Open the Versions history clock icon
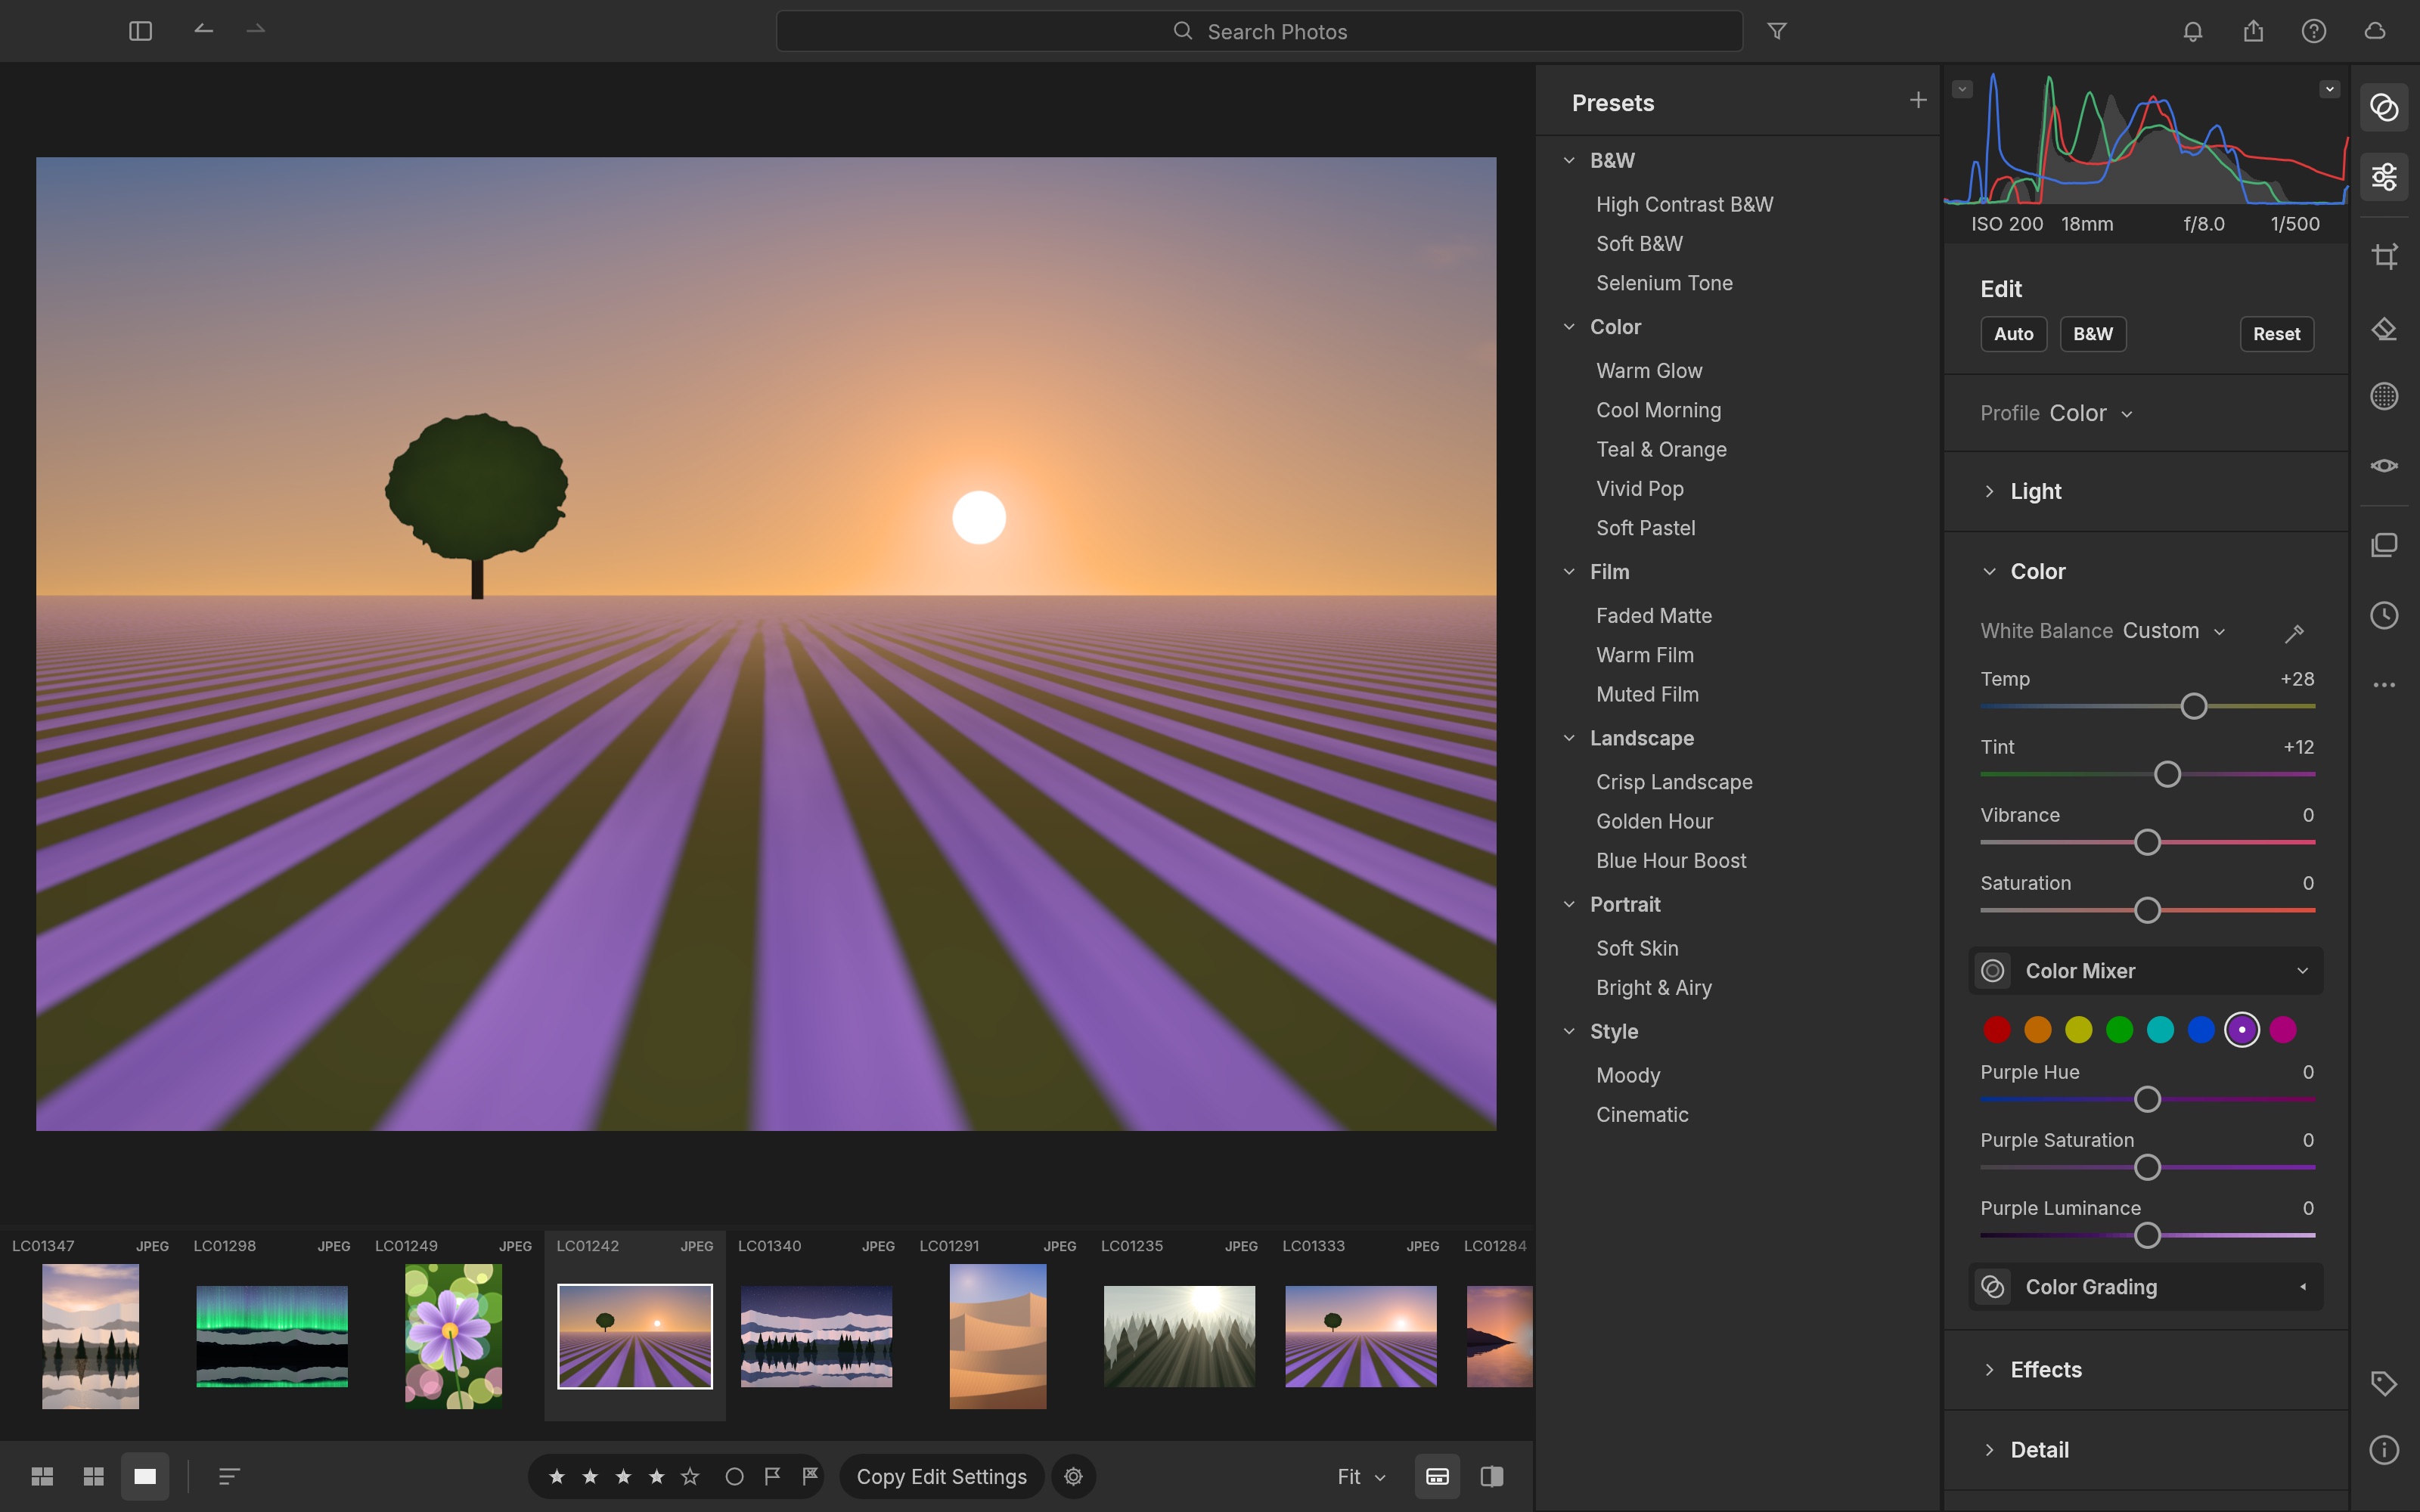Screen dimensions: 2420x1512 [2384, 615]
